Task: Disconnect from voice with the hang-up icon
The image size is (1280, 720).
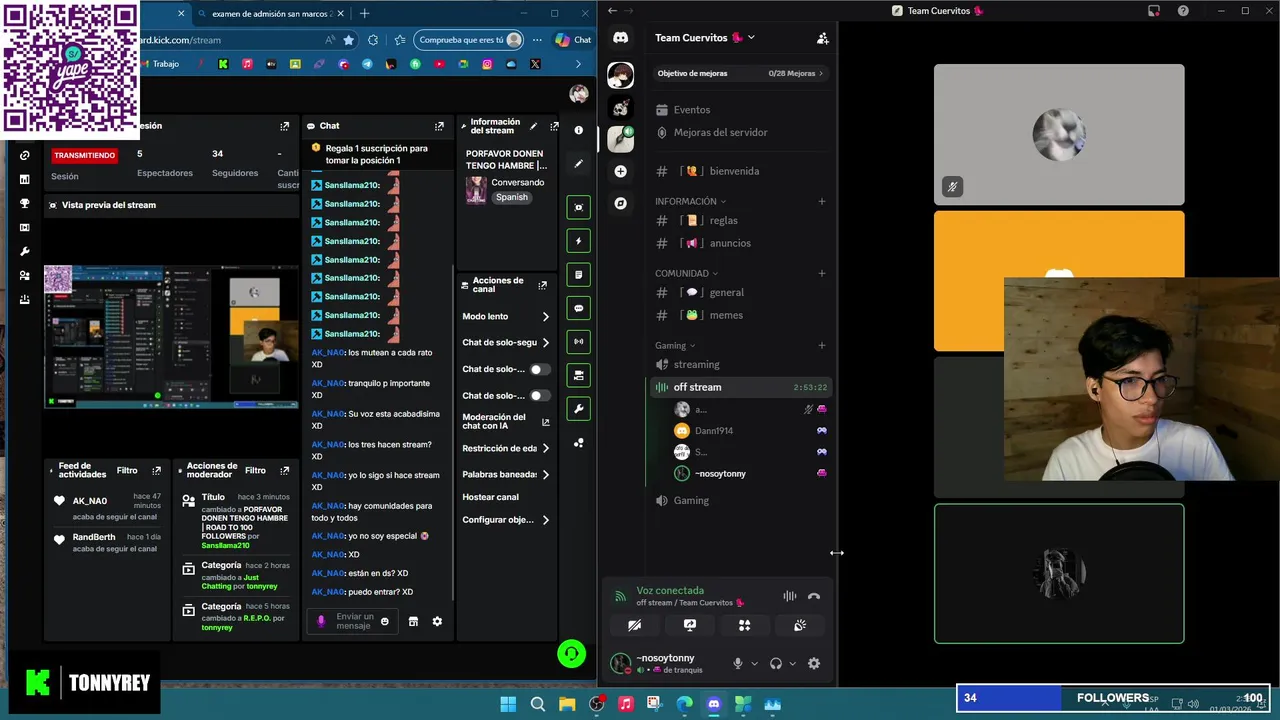Action: (x=814, y=596)
